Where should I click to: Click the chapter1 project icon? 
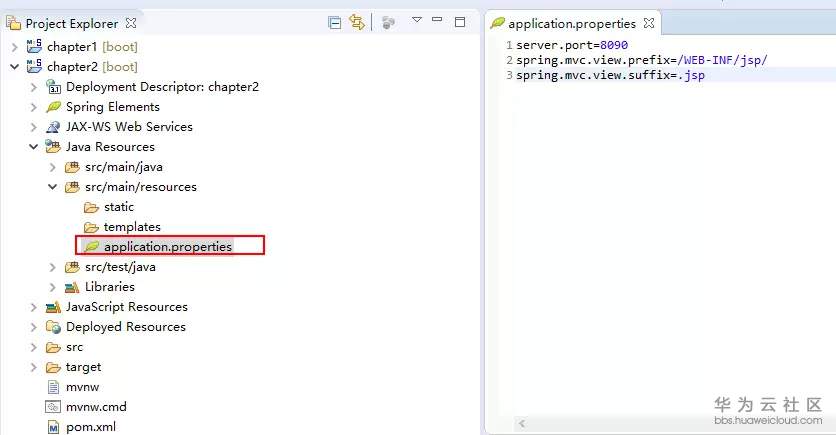point(34,46)
